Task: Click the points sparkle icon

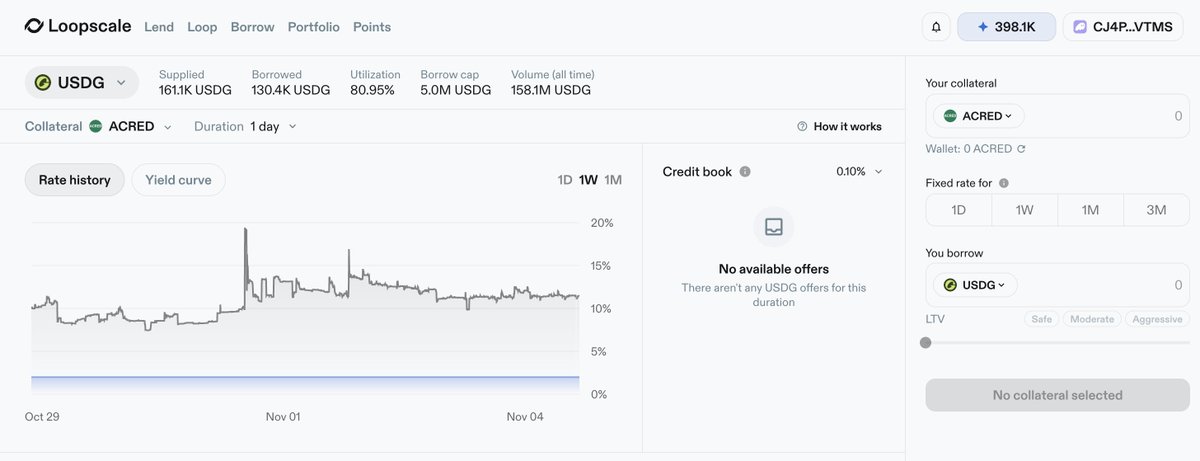Action: 983,27
